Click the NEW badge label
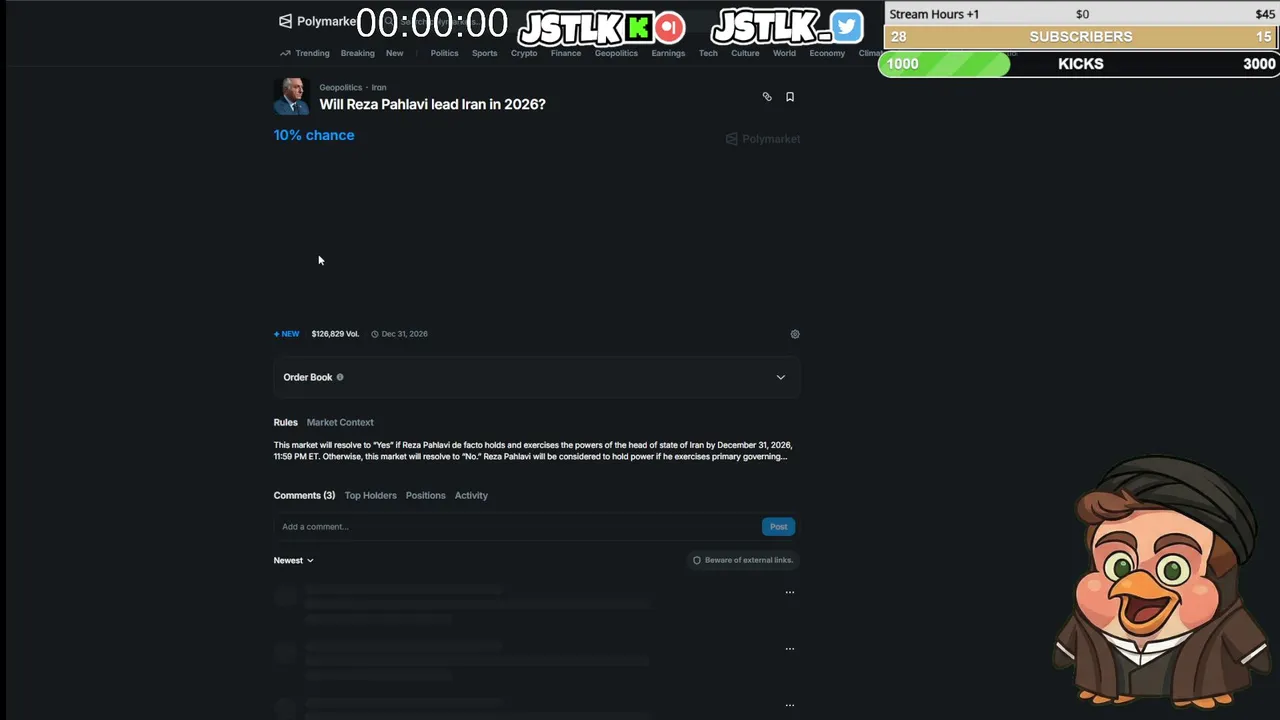 [x=287, y=334]
